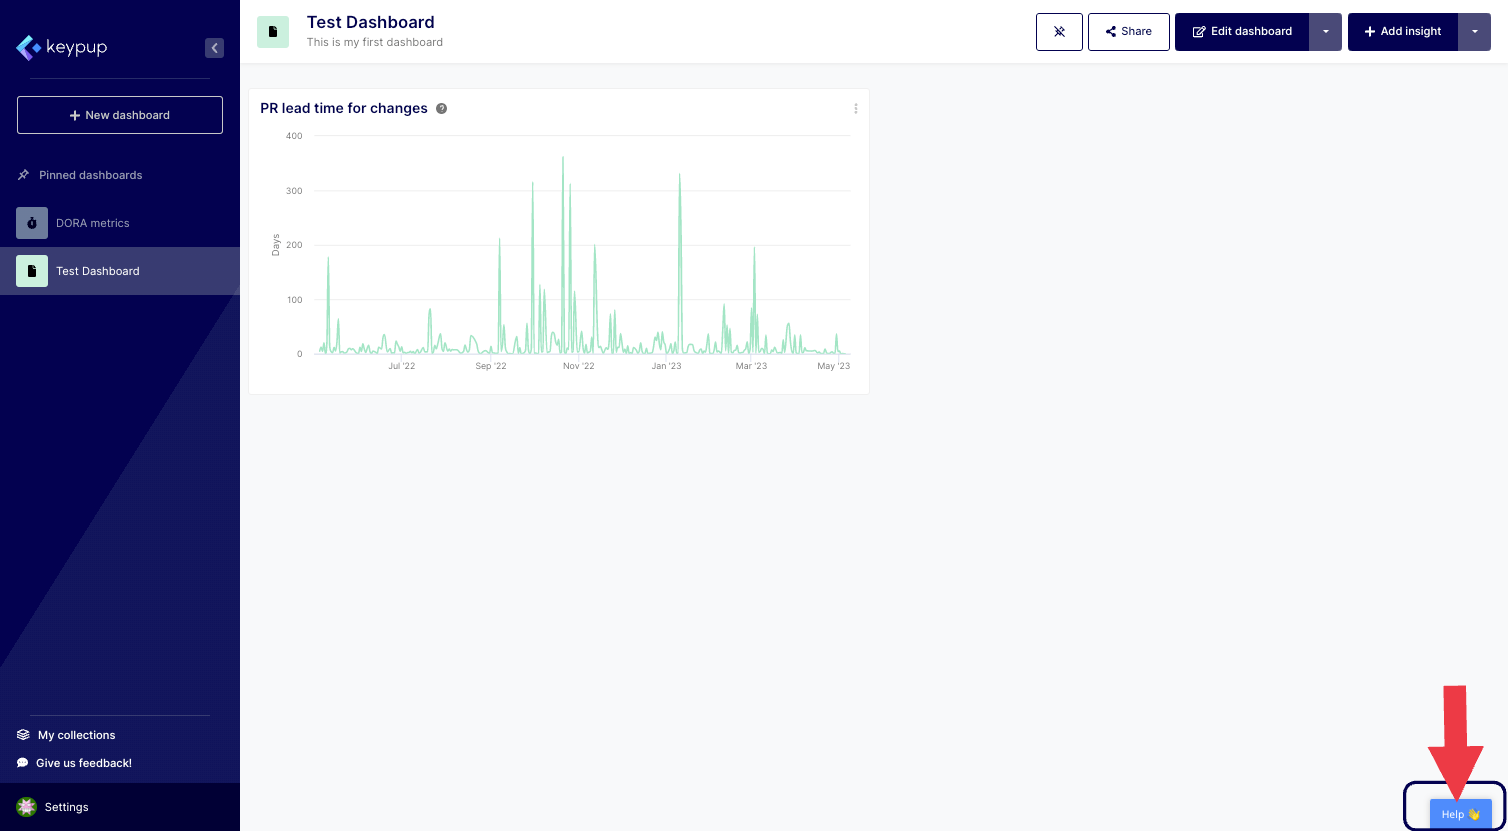The height and width of the screenshot is (831, 1508).
Task: Show help tooltip for PR lead time
Action: [x=441, y=109]
